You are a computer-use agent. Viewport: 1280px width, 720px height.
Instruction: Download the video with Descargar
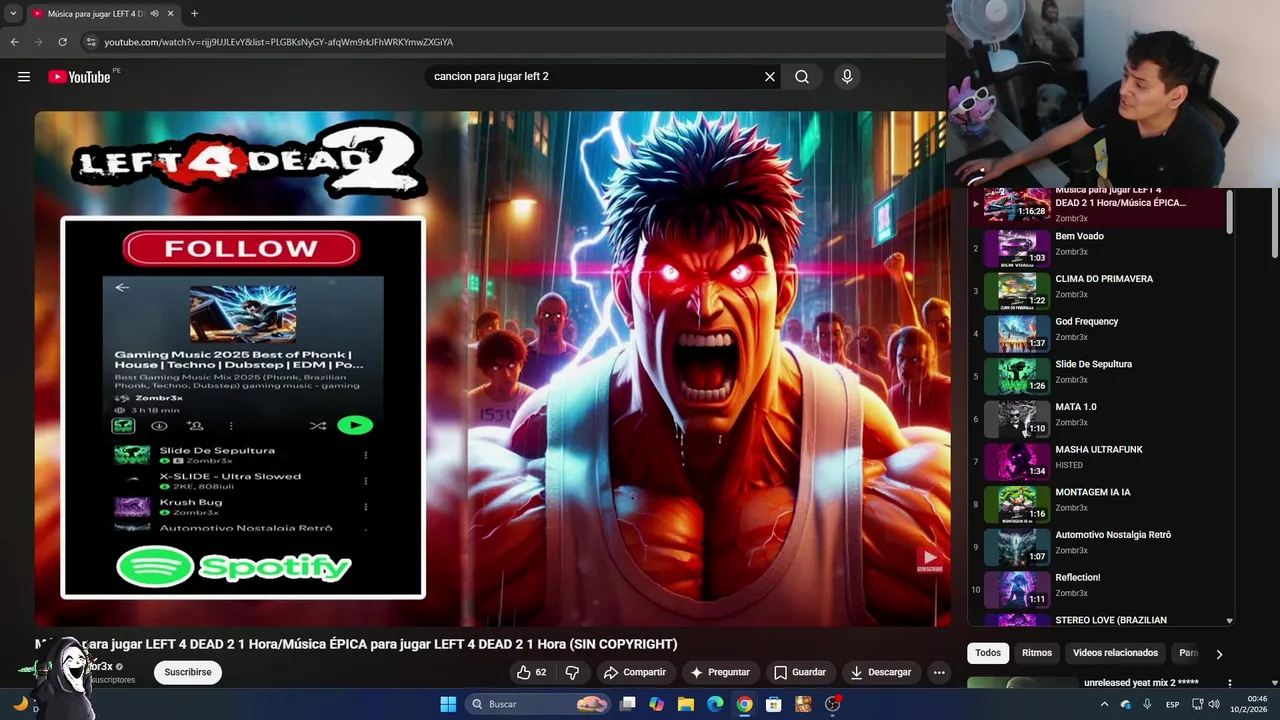pos(881,672)
